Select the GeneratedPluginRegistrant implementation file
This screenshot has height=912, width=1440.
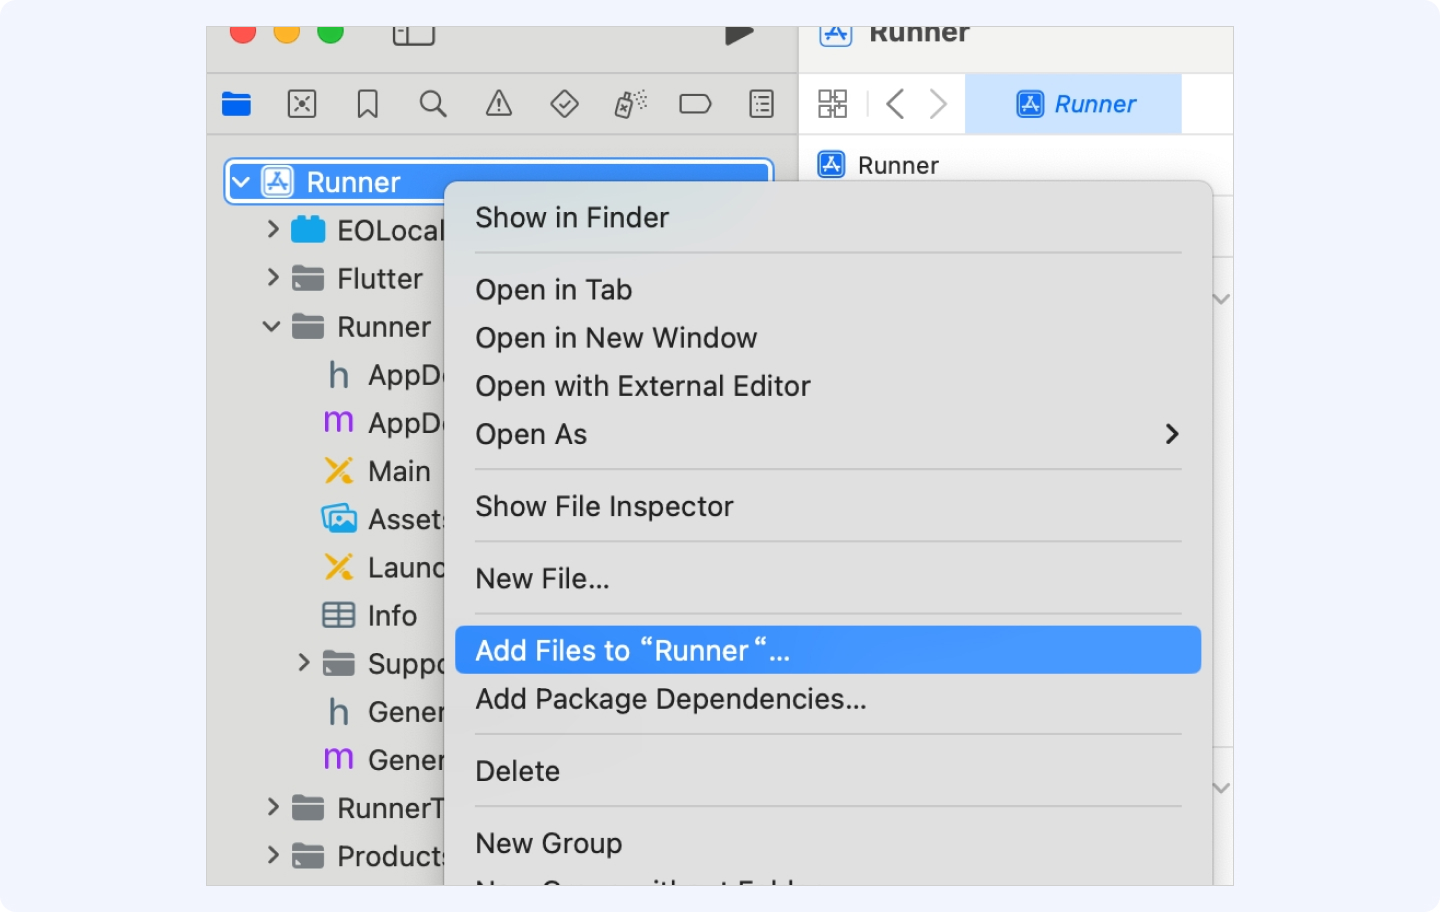[x=386, y=760]
